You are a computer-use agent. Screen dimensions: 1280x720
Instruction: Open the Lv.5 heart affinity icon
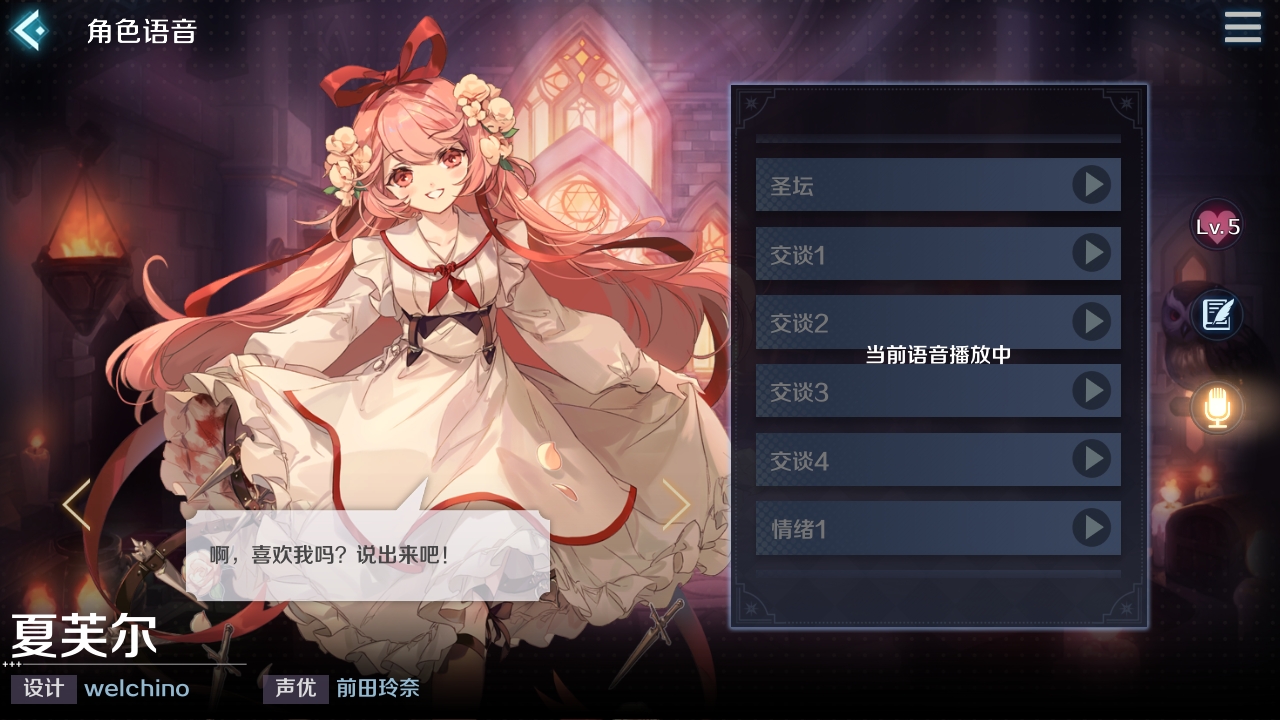[x=1217, y=226]
